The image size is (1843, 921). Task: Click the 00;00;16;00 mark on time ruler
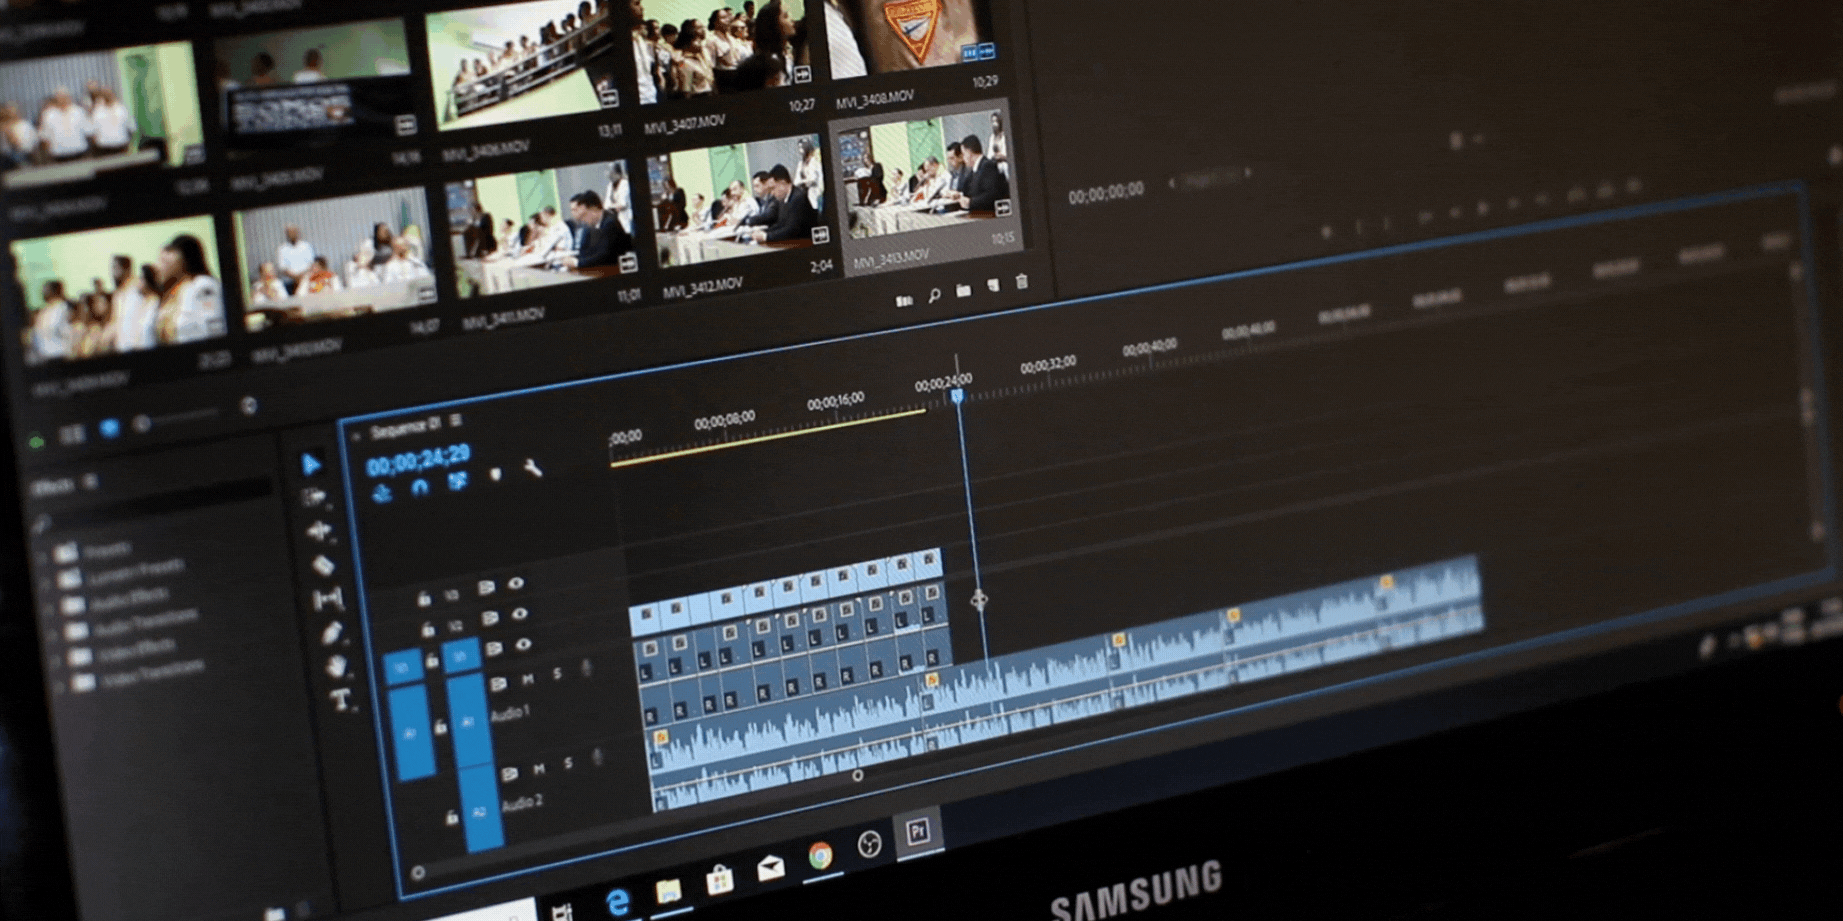835,402
